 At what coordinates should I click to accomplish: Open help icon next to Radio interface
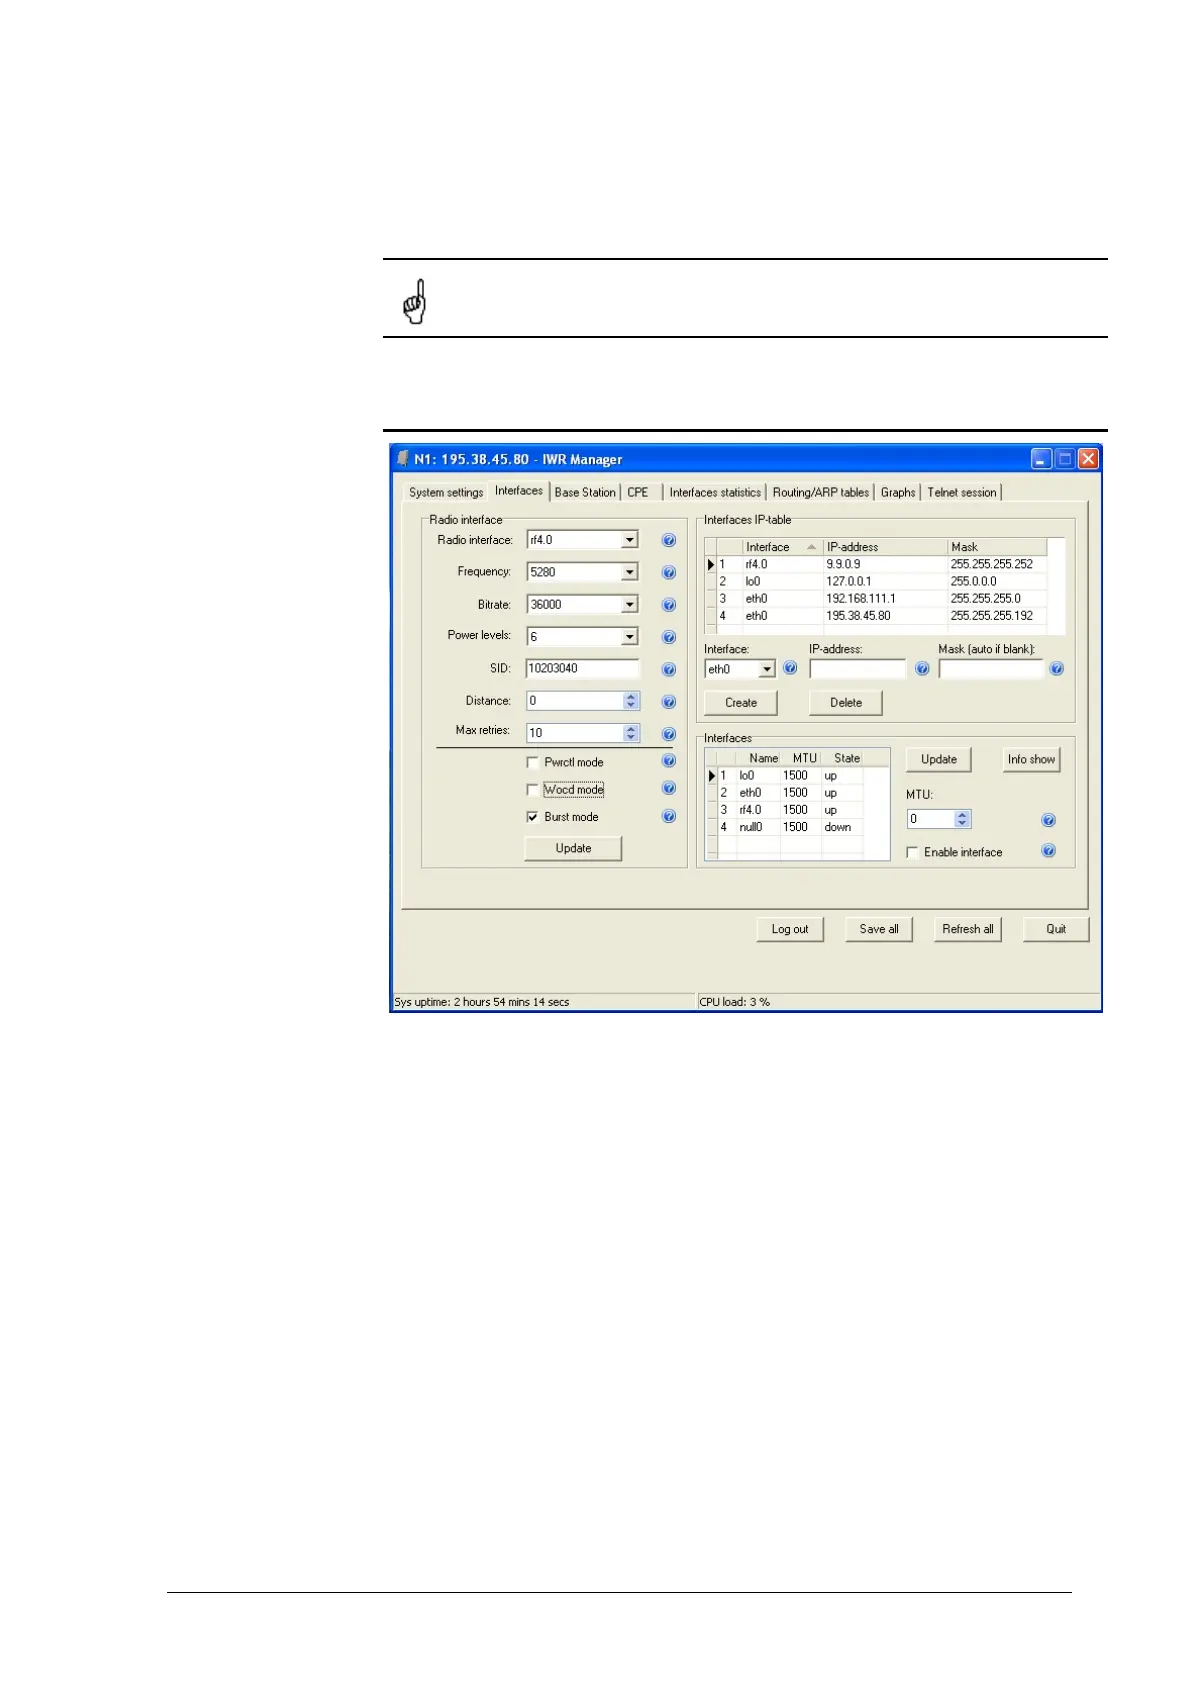pos(669,540)
